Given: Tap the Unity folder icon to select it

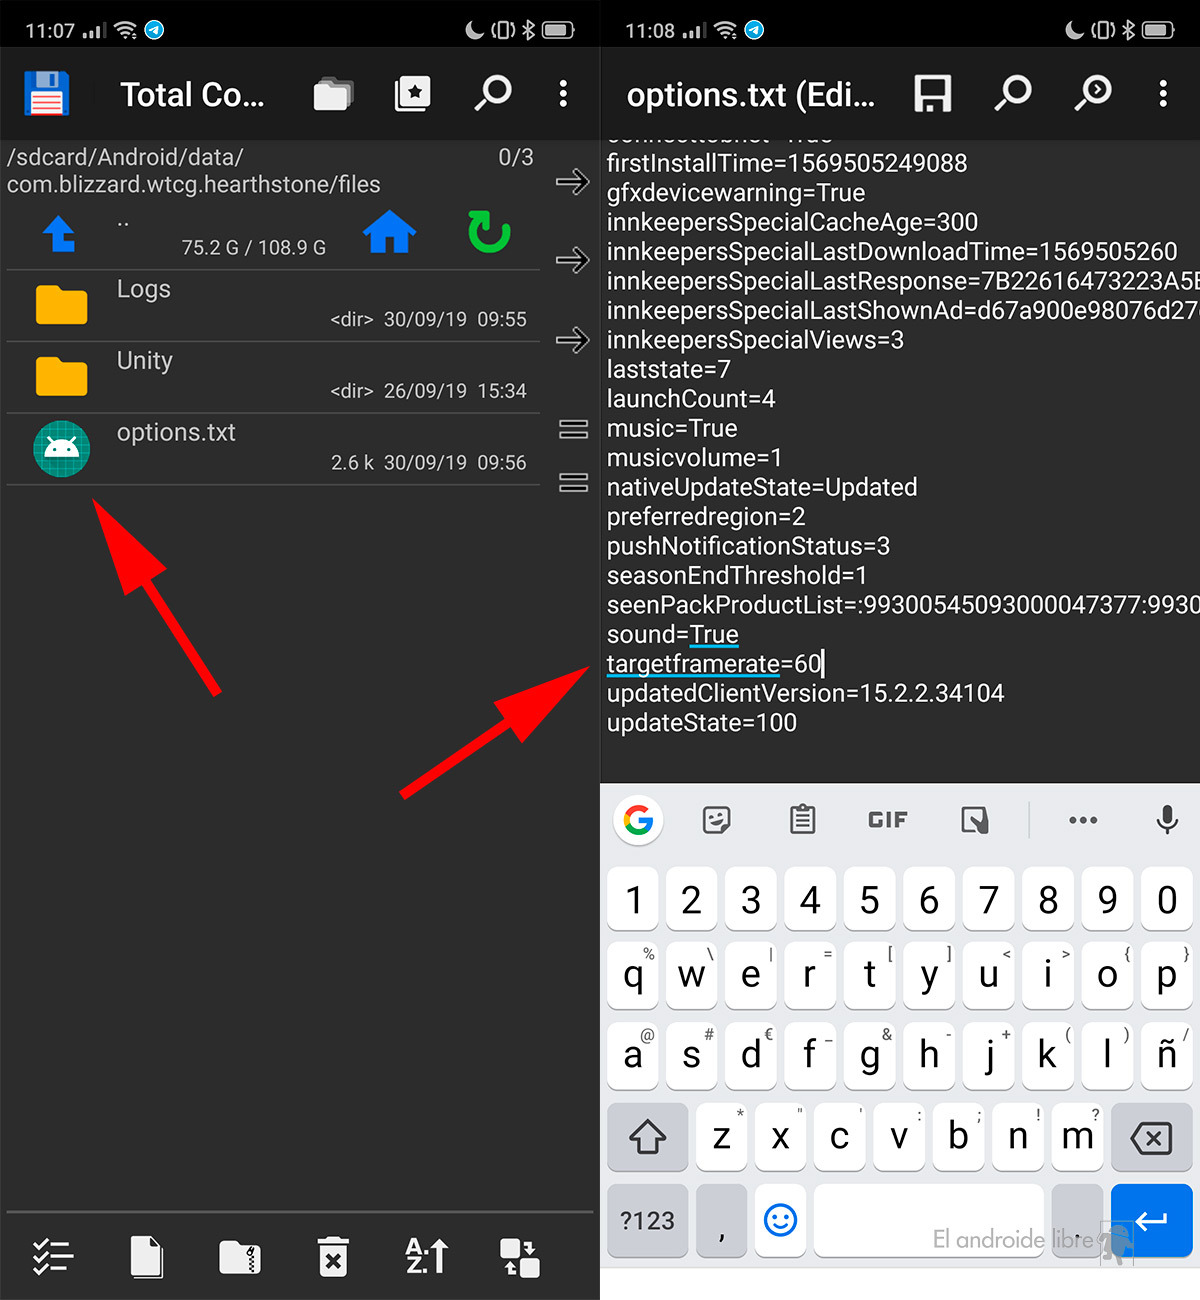Looking at the screenshot, I should pyautogui.click(x=61, y=377).
